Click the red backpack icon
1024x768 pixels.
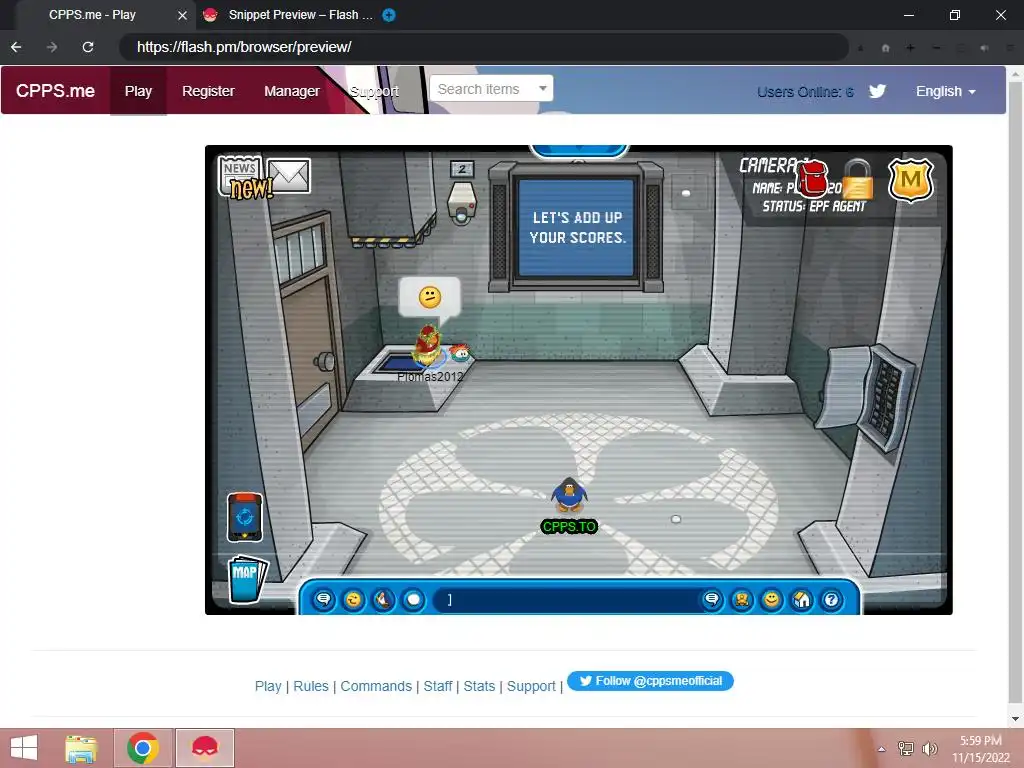coord(812,178)
